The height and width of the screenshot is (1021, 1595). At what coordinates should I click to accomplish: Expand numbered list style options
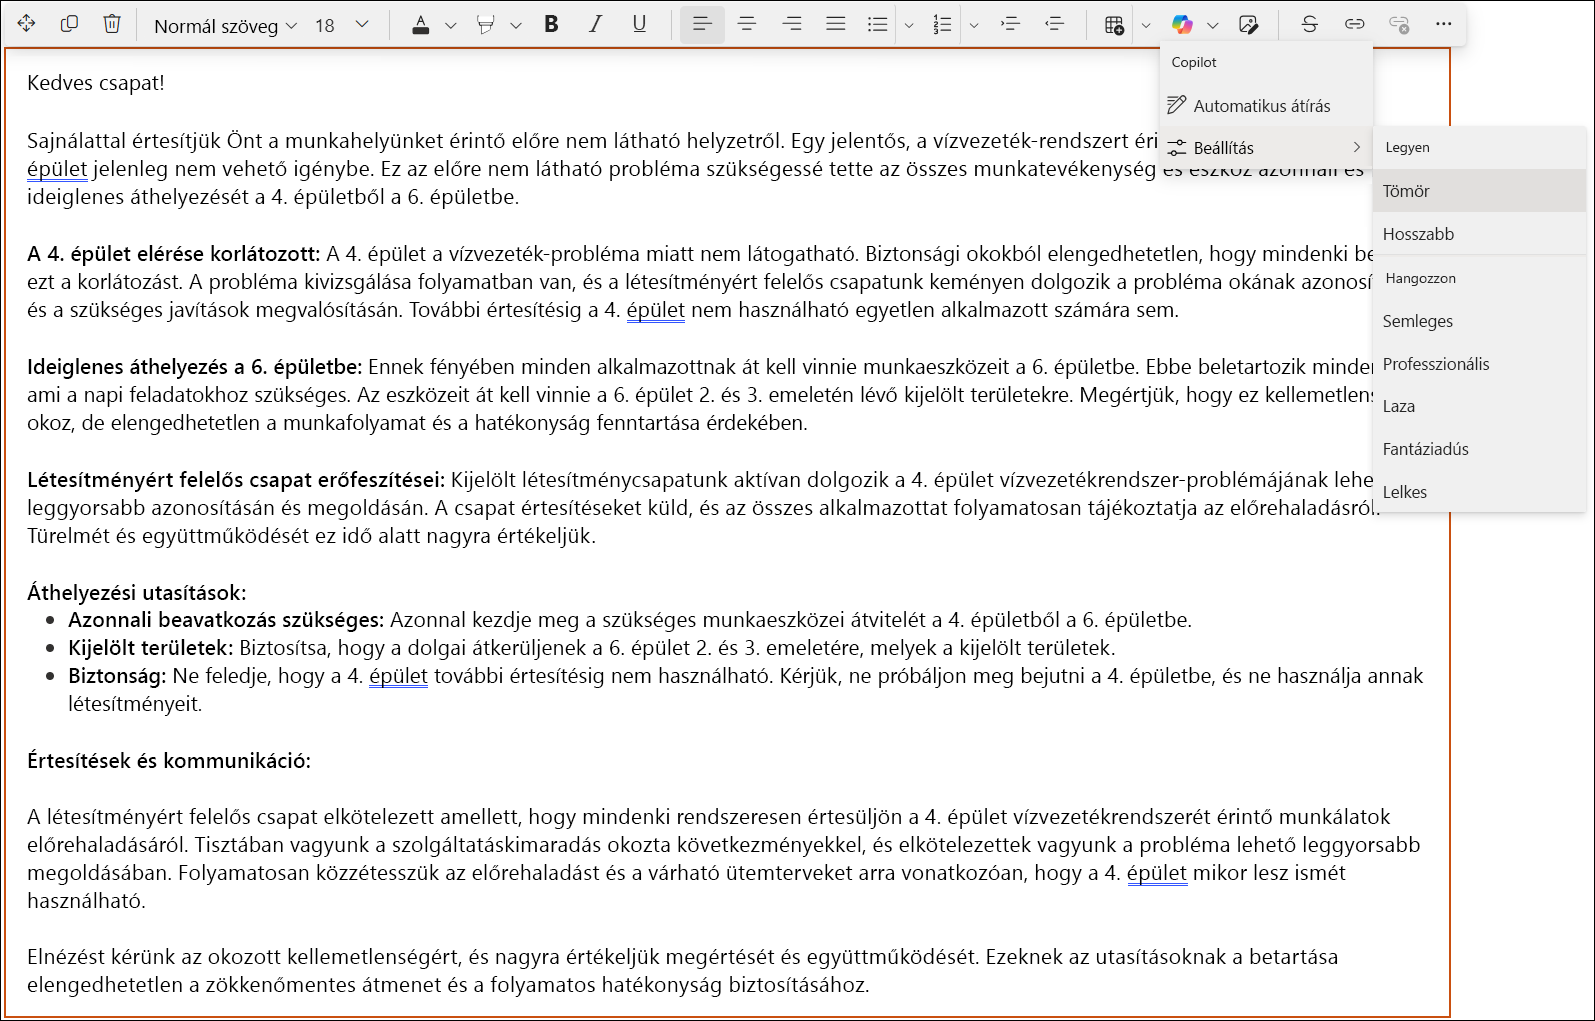coord(973,26)
